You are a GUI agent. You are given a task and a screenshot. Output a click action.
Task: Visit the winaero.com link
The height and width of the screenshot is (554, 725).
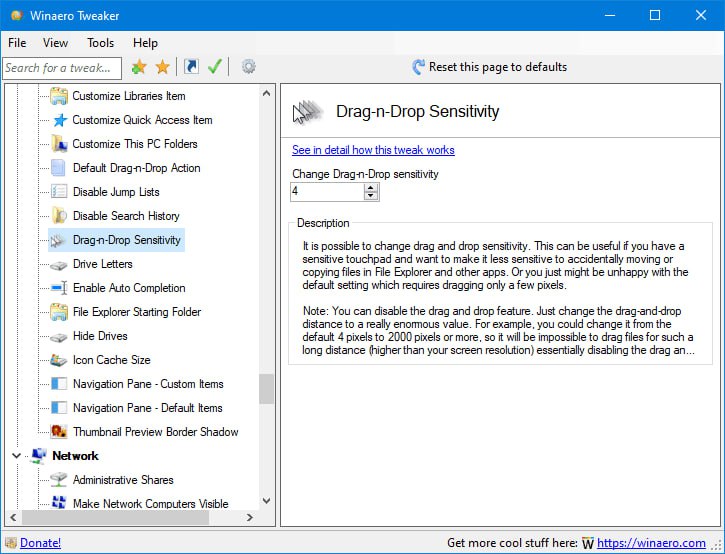point(651,543)
